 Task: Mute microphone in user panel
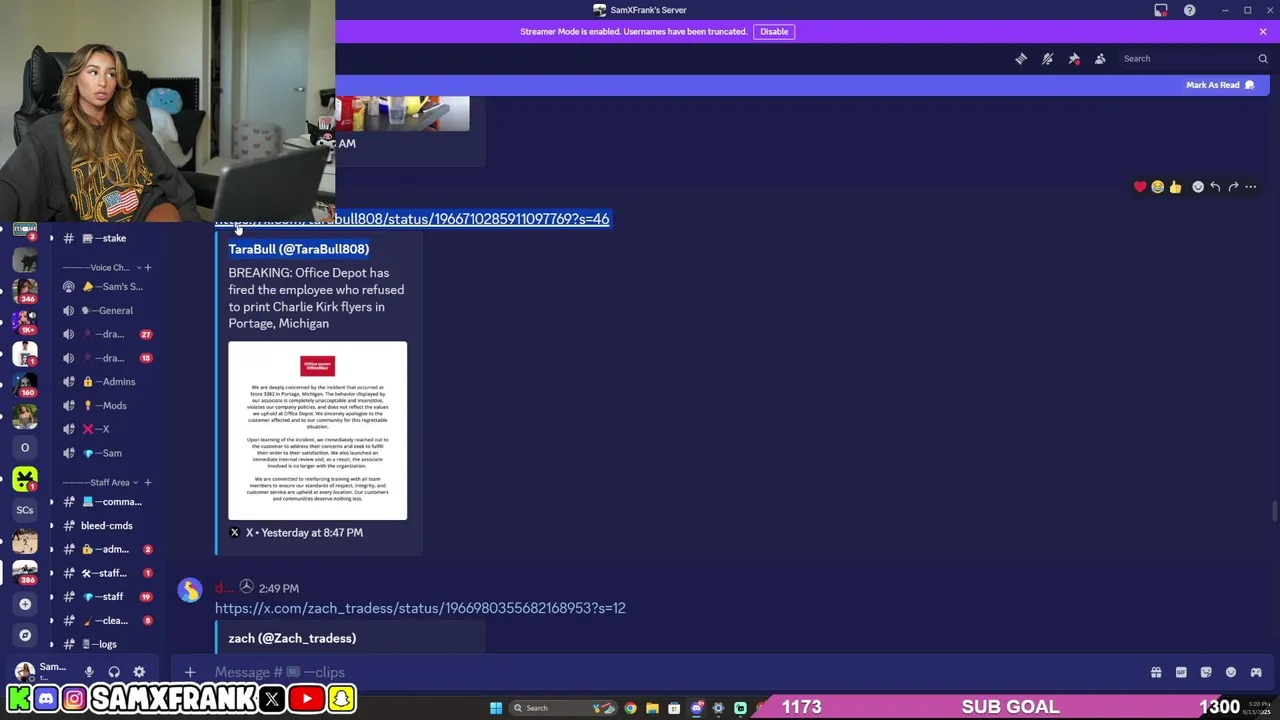click(89, 672)
